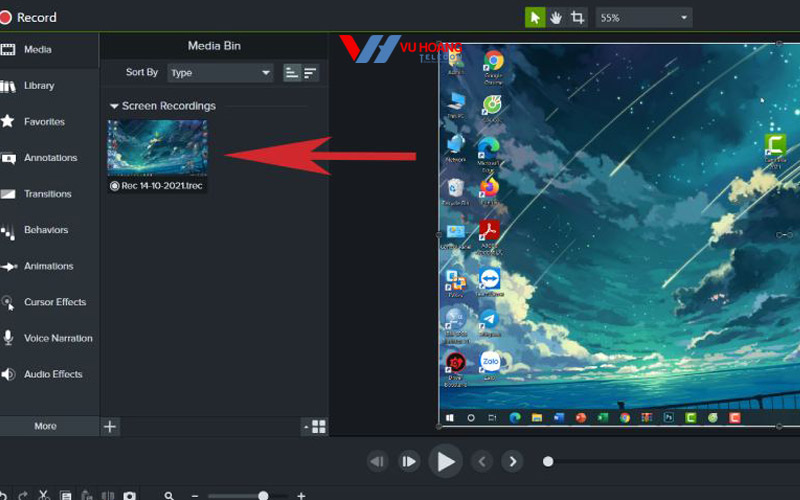
Task: Open the Sort By Type dropdown
Action: [x=220, y=73]
